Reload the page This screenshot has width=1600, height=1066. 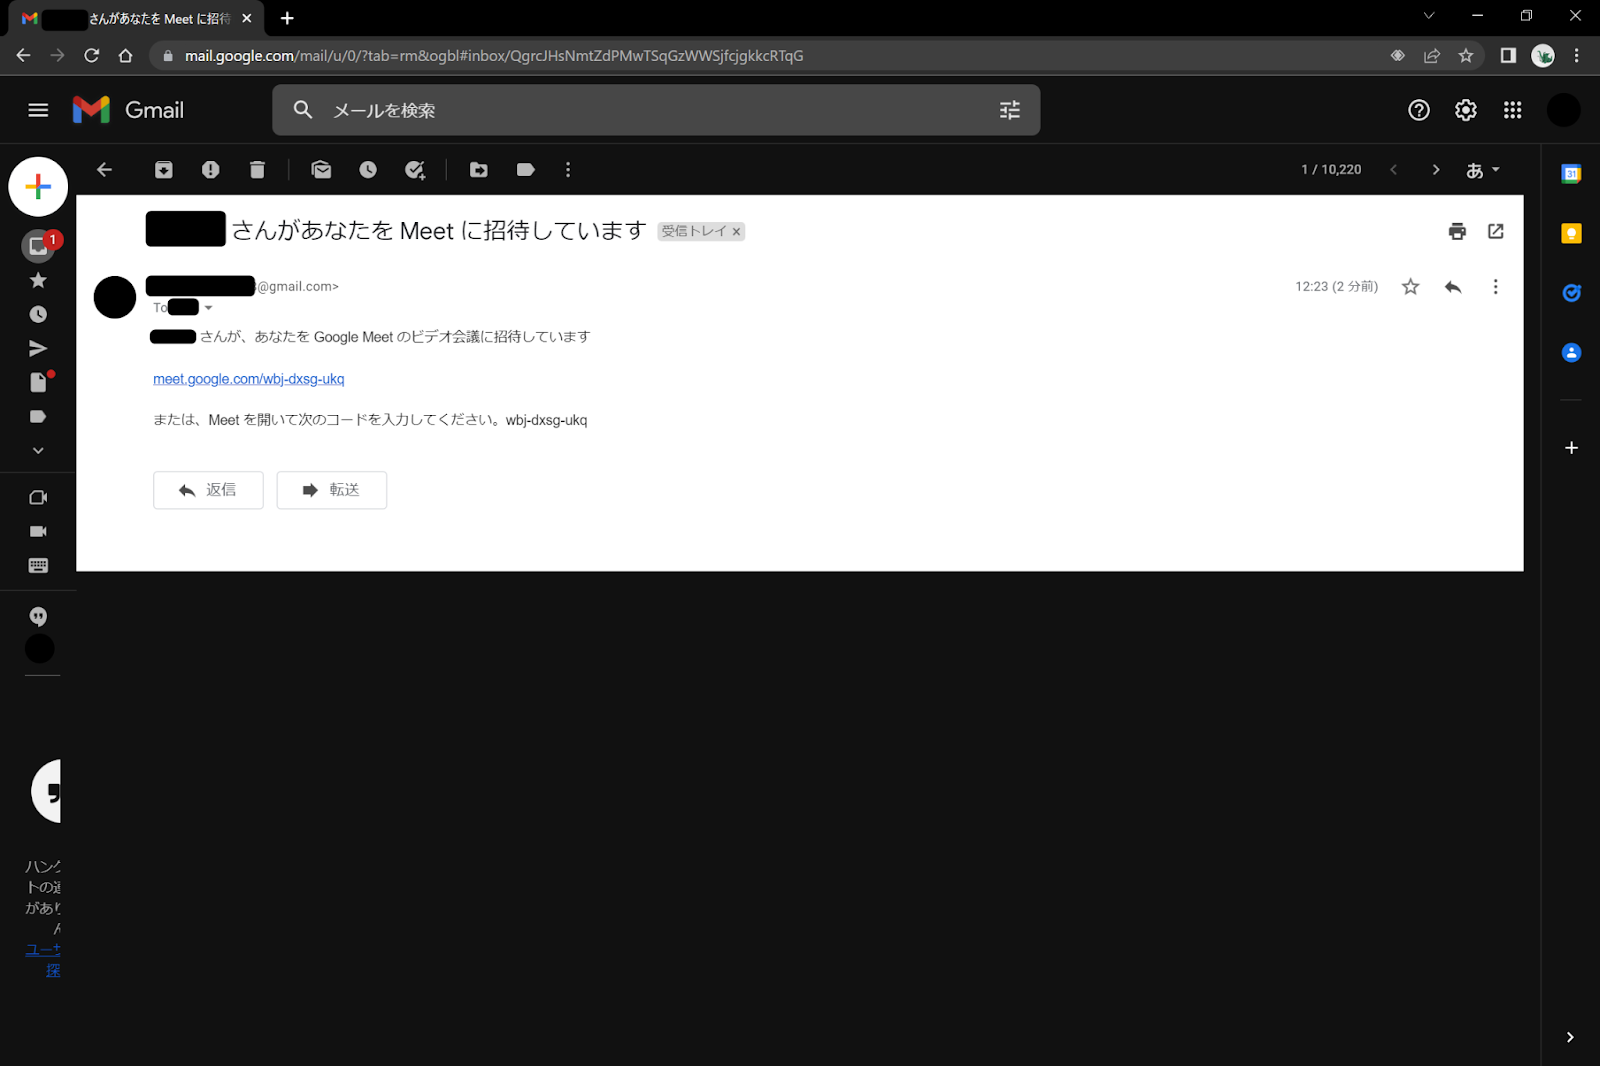(x=91, y=56)
